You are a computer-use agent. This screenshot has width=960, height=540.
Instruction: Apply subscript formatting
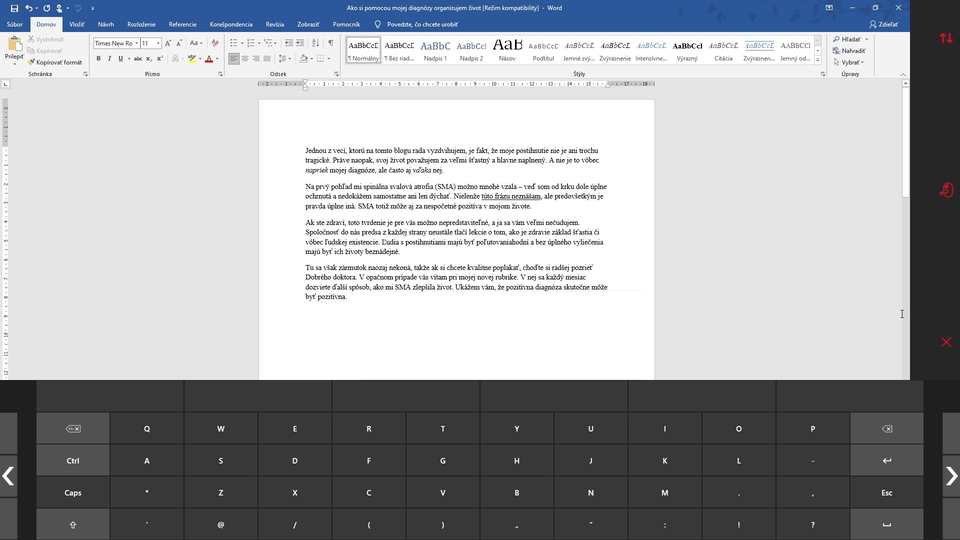(148, 59)
